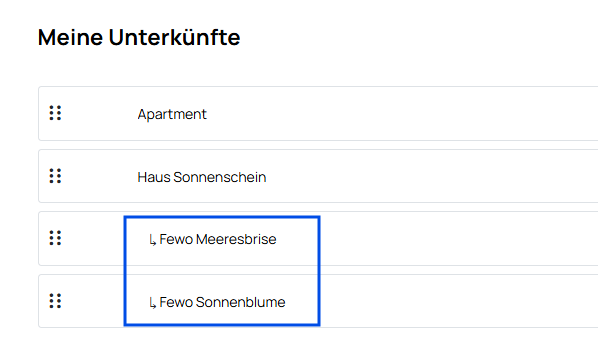Click the Meine Unterkünfte page heading
The image size is (598, 363).
click(139, 37)
